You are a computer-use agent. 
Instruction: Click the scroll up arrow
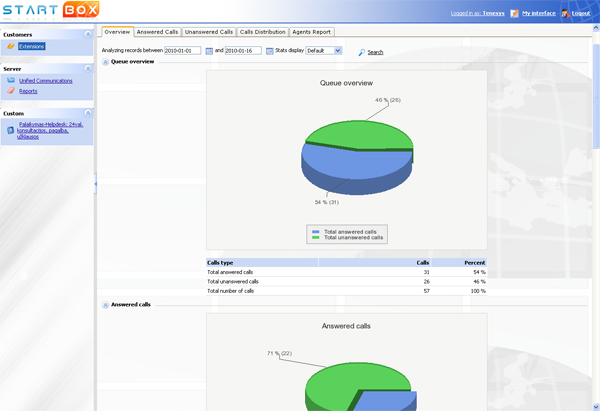pos(596,28)
